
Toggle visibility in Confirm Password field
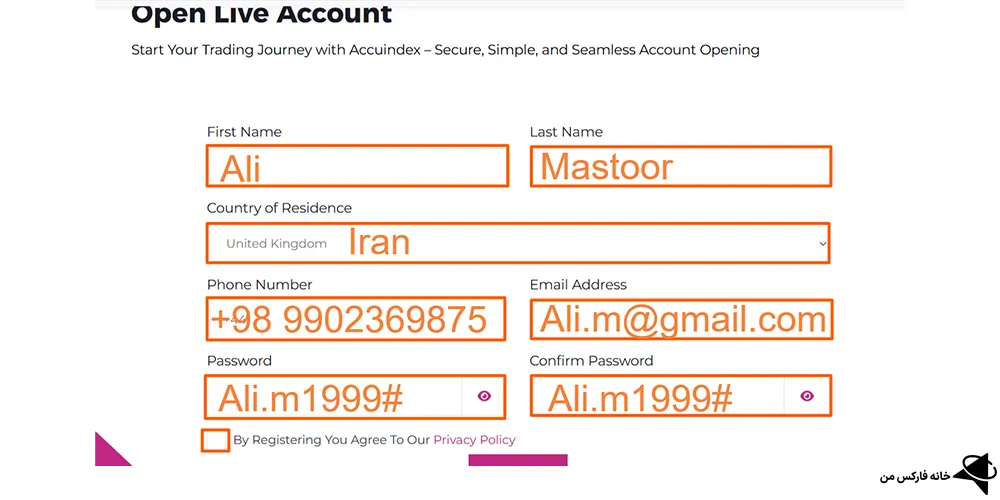pos(807,396)
